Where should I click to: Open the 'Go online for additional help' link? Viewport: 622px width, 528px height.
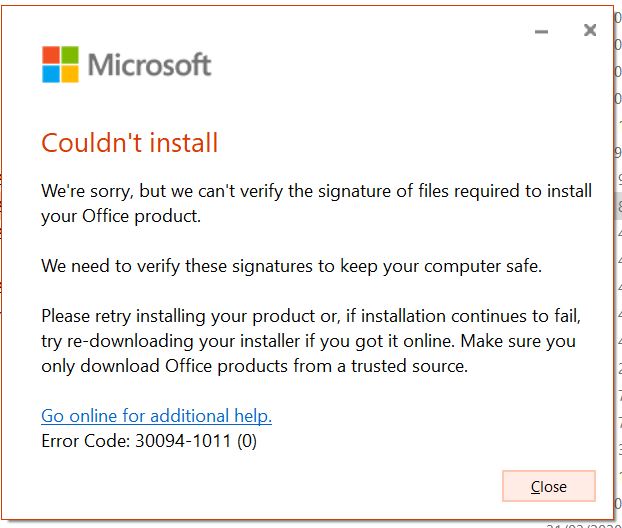pyautogui.click(x=156, y=416)
